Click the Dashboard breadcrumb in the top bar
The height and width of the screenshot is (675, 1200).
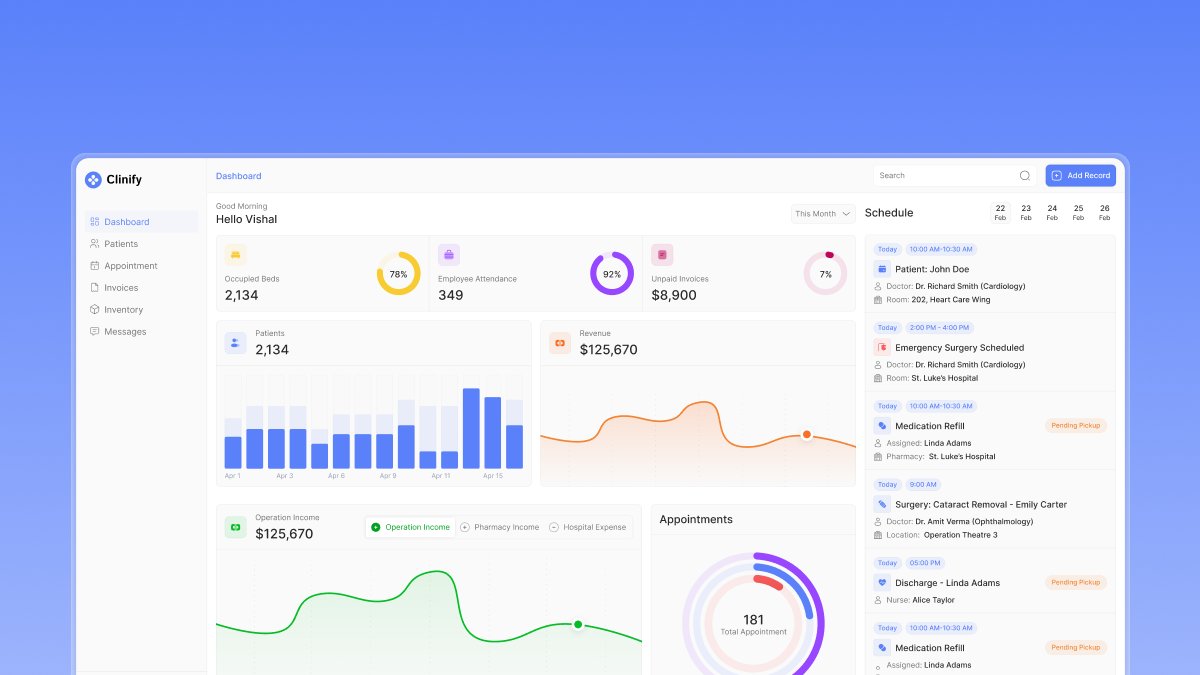[238, 176]
